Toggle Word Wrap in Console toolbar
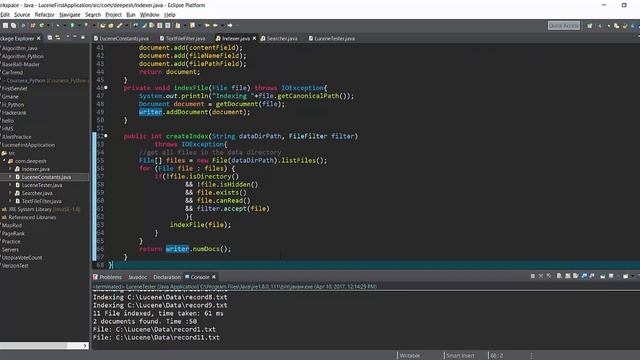 tap(576, 276)
